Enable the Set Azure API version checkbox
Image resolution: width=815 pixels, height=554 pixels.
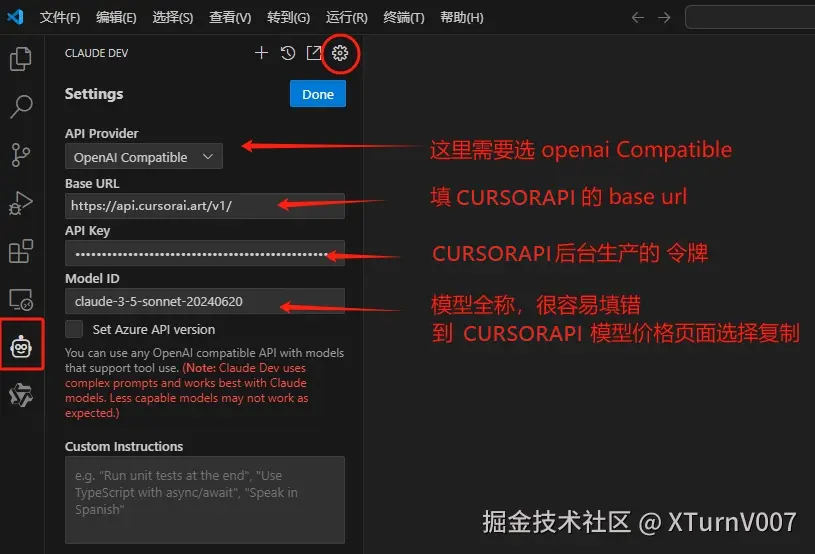click(74, 329)
